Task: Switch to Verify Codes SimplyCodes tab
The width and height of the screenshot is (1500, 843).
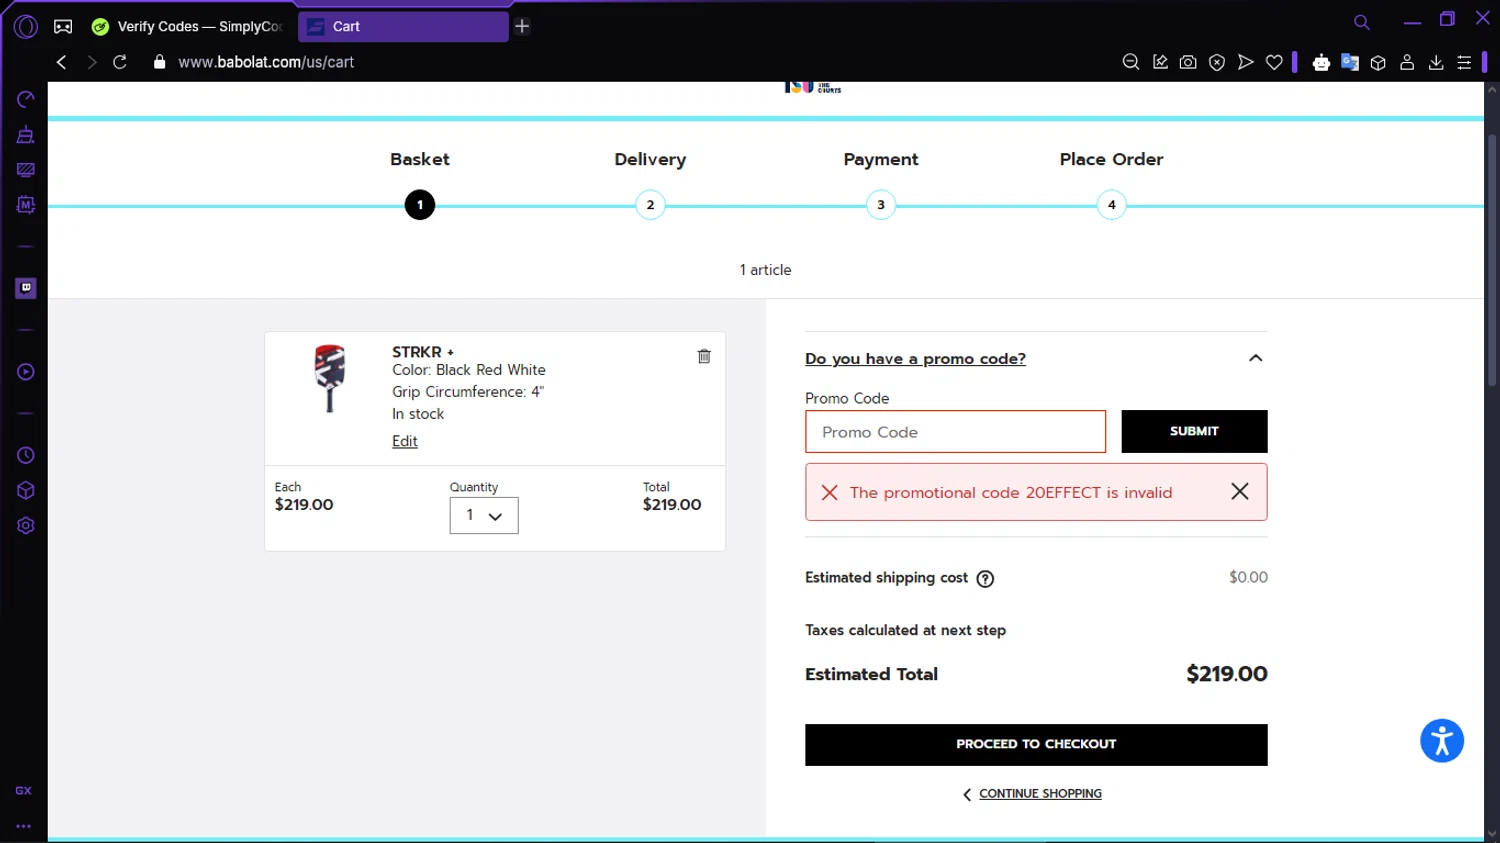Action: pos(187,27)
